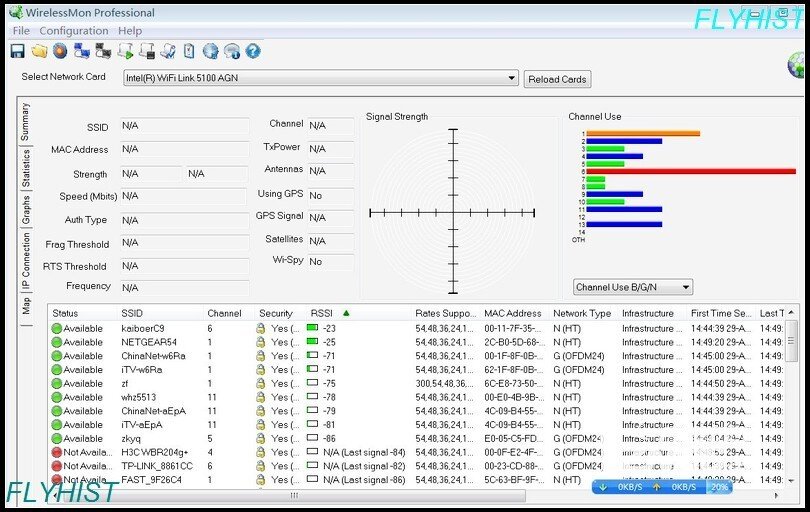Sort the list by Channel column header
Screen dimensions: 810x512
tap(224, 313)
